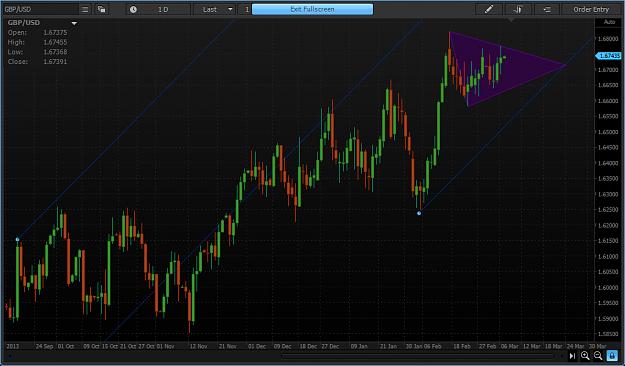The height and width of the screenshot is (366, 625).
Task: Click the channel line anchor at chart left
Action: click(17, 240)
